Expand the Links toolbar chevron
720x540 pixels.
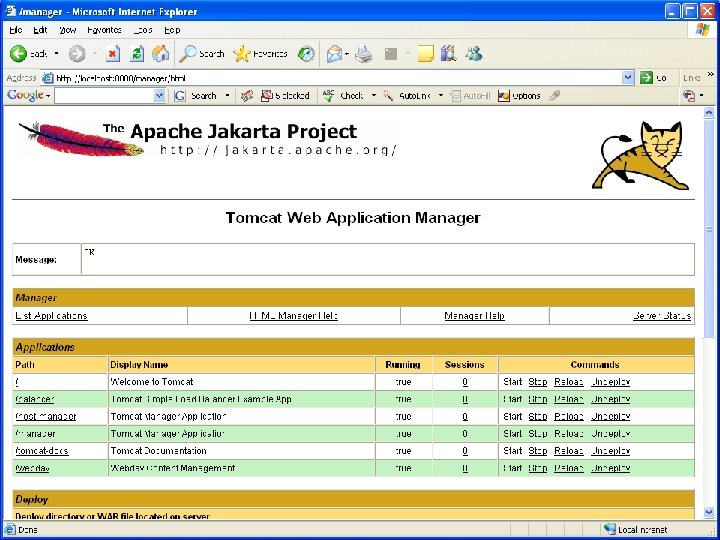click(711, 73)
